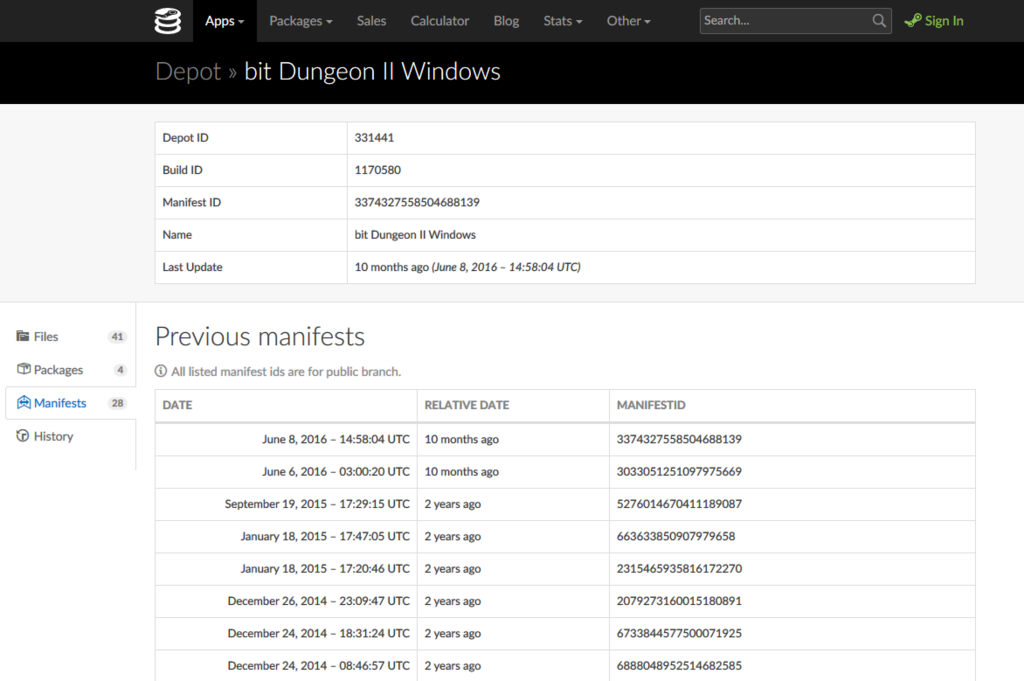Click the Steam icon beside Sign In
The width and height of the screenshot is (1024, 681).
pyautogui.click(x=912, y=21)
